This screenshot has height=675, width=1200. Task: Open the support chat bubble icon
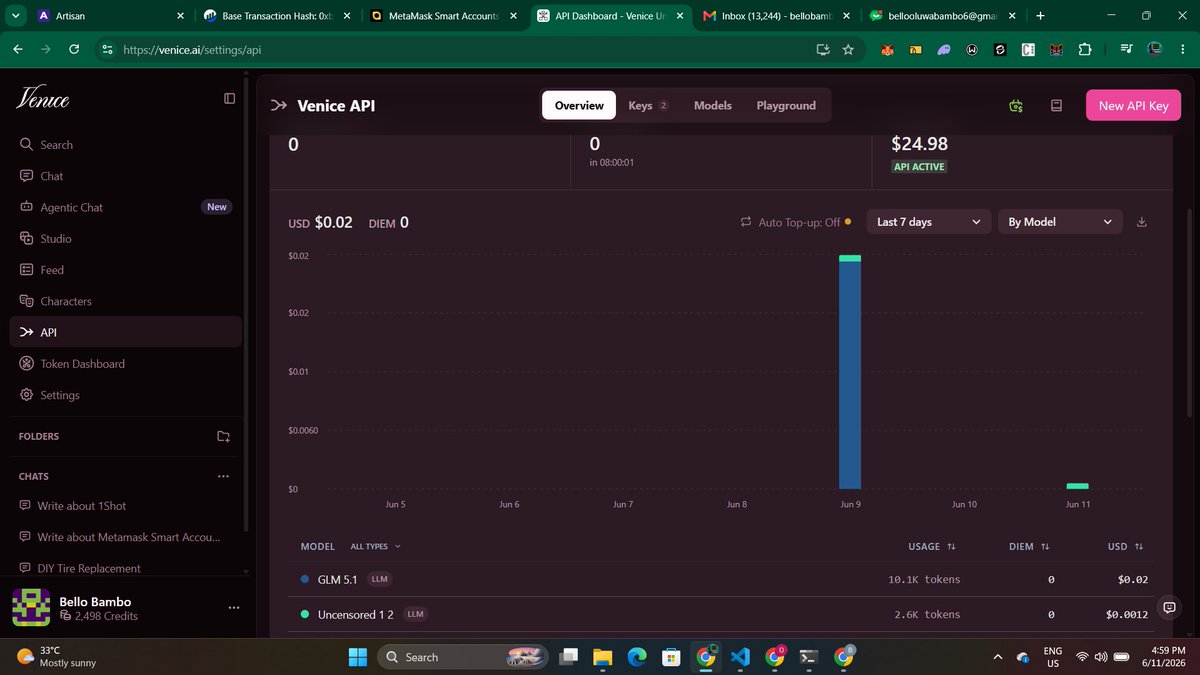pyautogui.click(x=1169, y=608)
